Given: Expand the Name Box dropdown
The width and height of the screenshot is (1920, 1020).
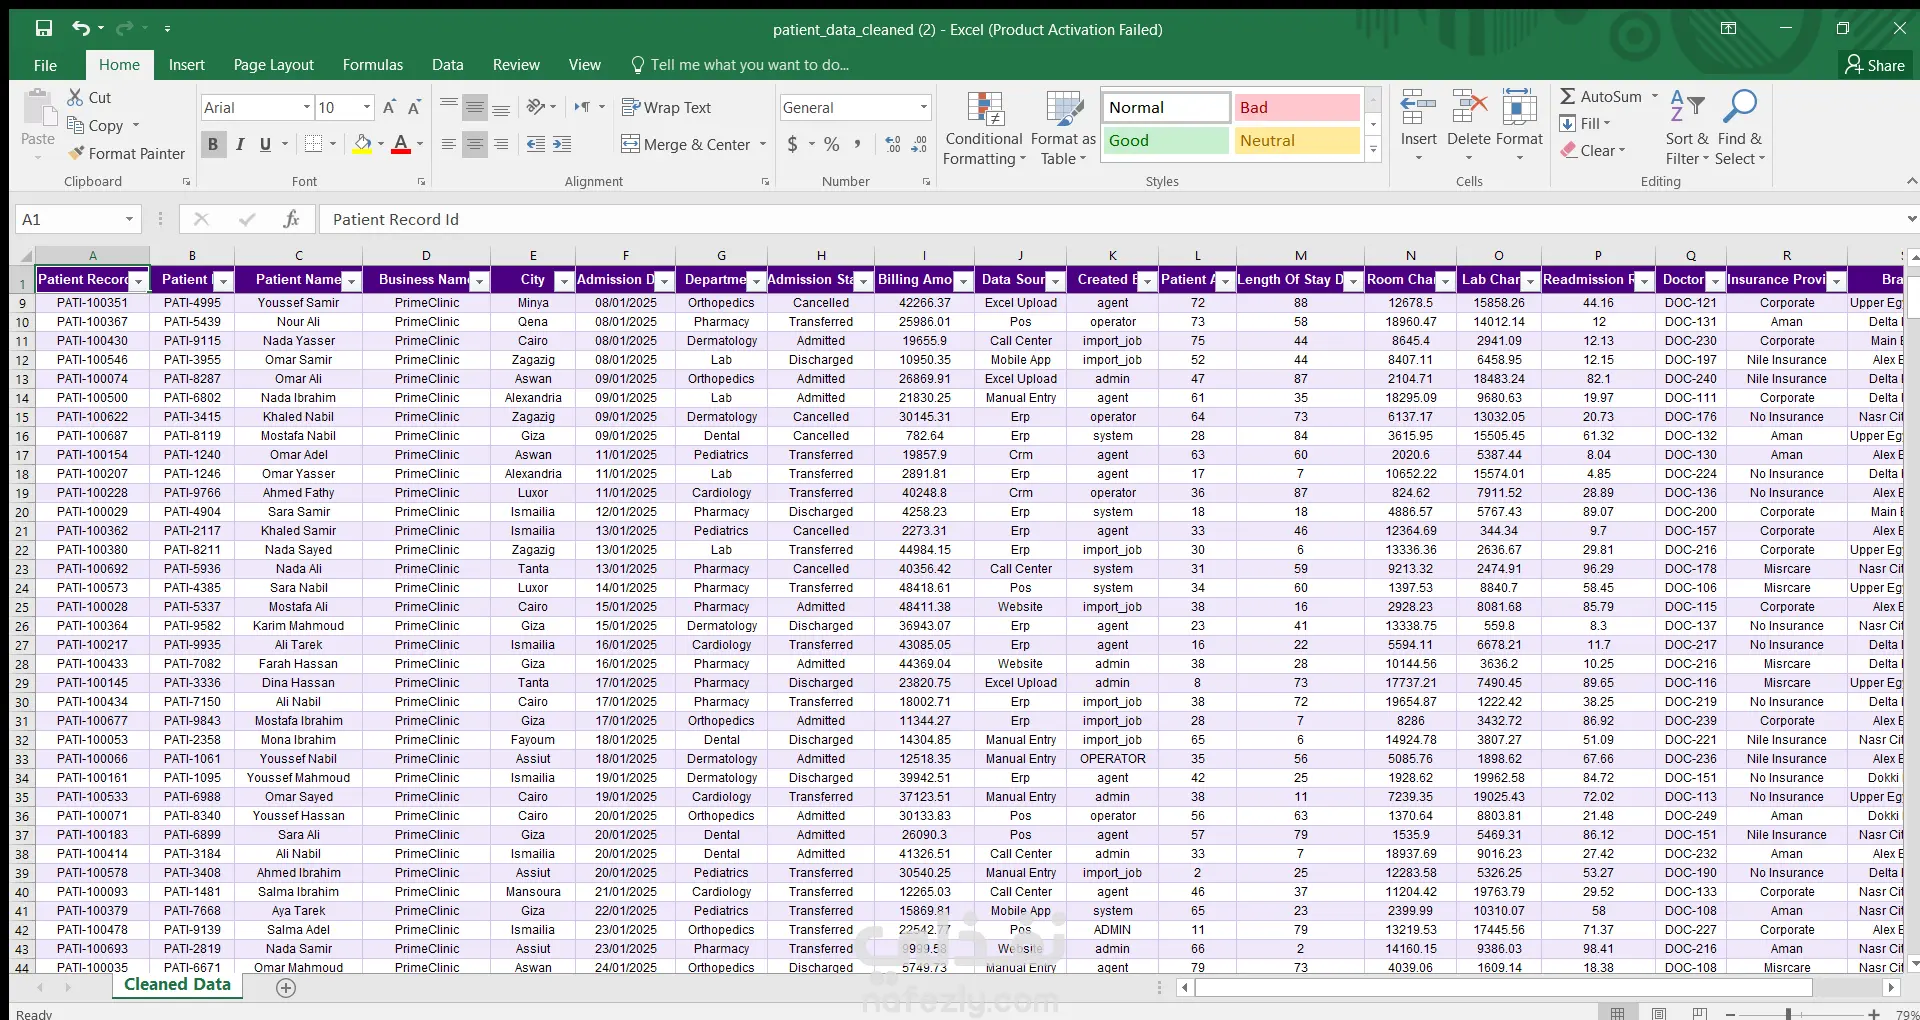Looking at the screenshot, I should pyautogui.click(x=129, y=219).
